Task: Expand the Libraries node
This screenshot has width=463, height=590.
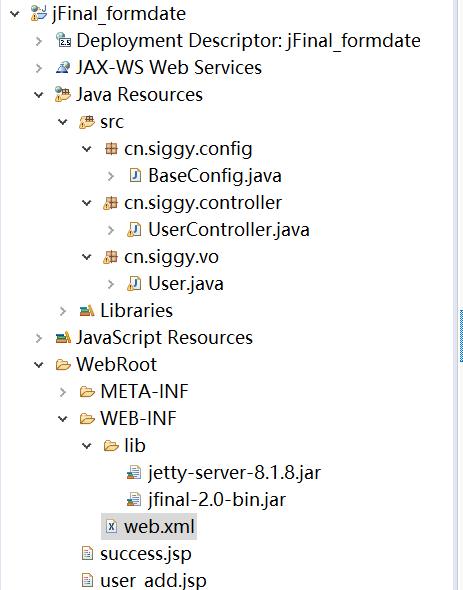Action: pos(63,311)
